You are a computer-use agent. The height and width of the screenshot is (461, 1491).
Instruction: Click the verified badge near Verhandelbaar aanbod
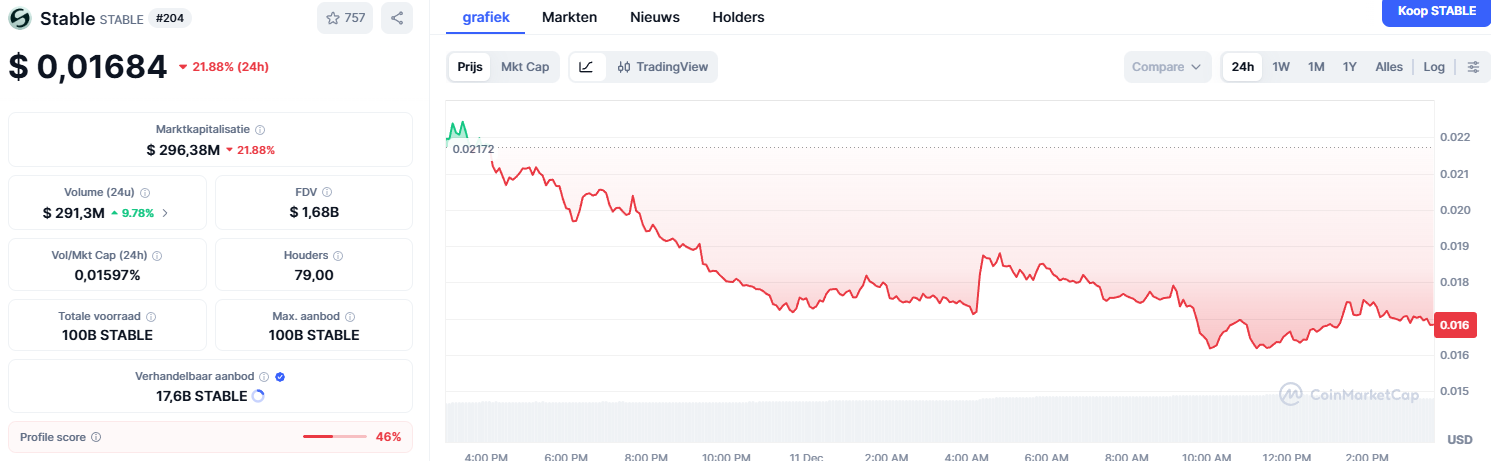pos(280,377)
